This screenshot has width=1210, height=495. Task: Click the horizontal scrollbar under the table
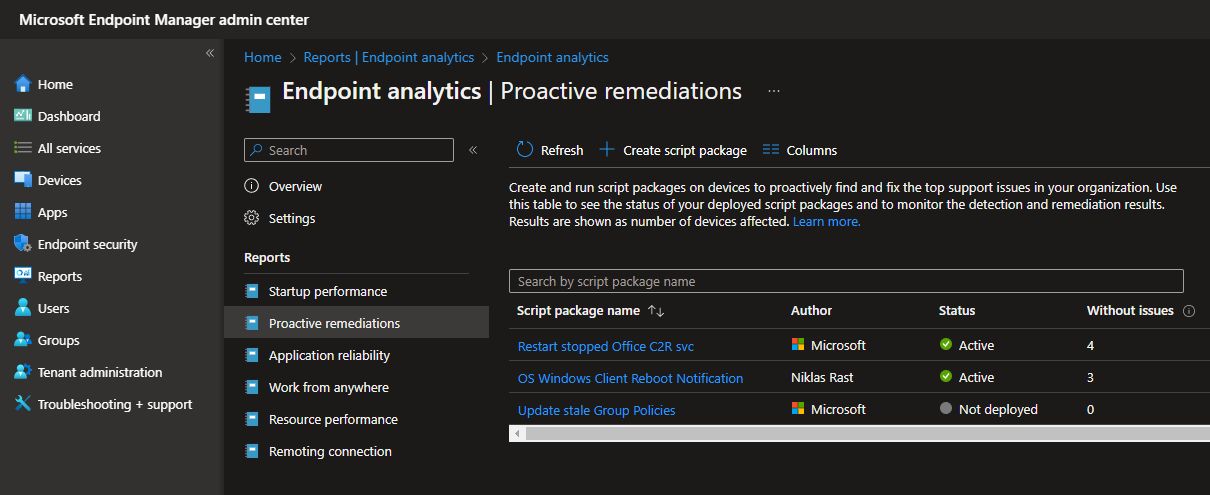pos(860,434)
